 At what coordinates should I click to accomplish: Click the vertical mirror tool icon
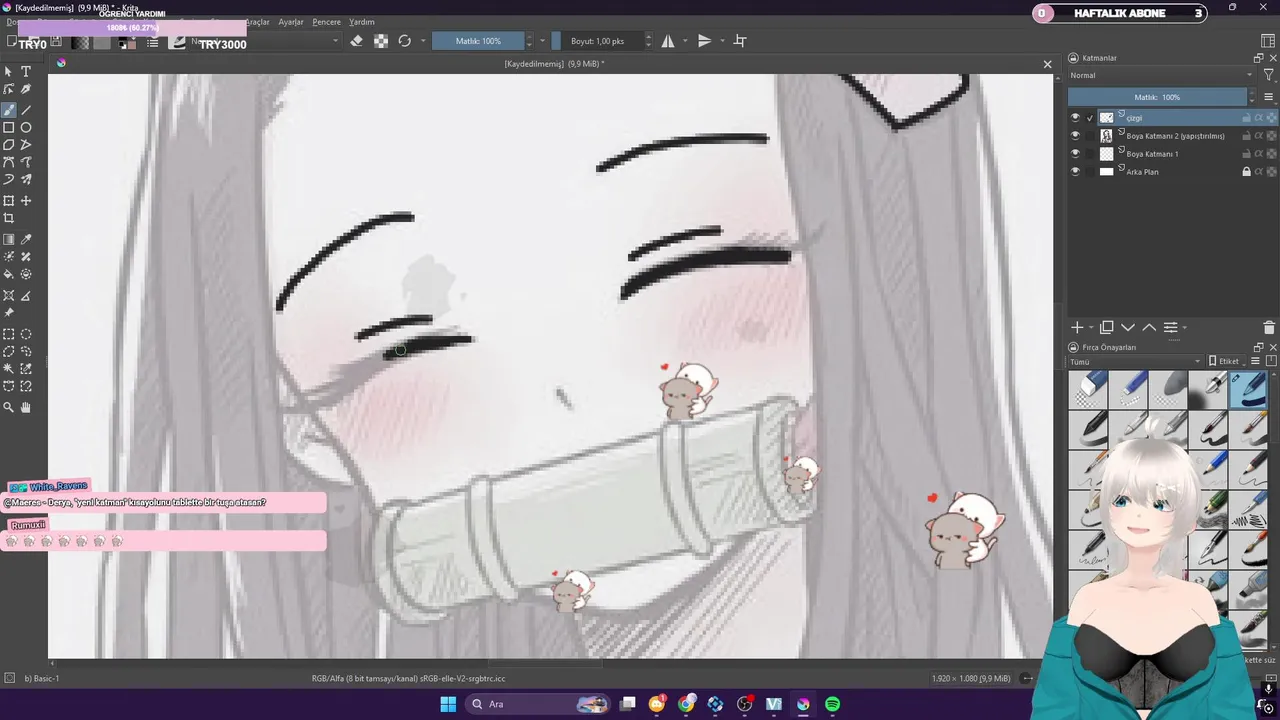click(704, 41)
